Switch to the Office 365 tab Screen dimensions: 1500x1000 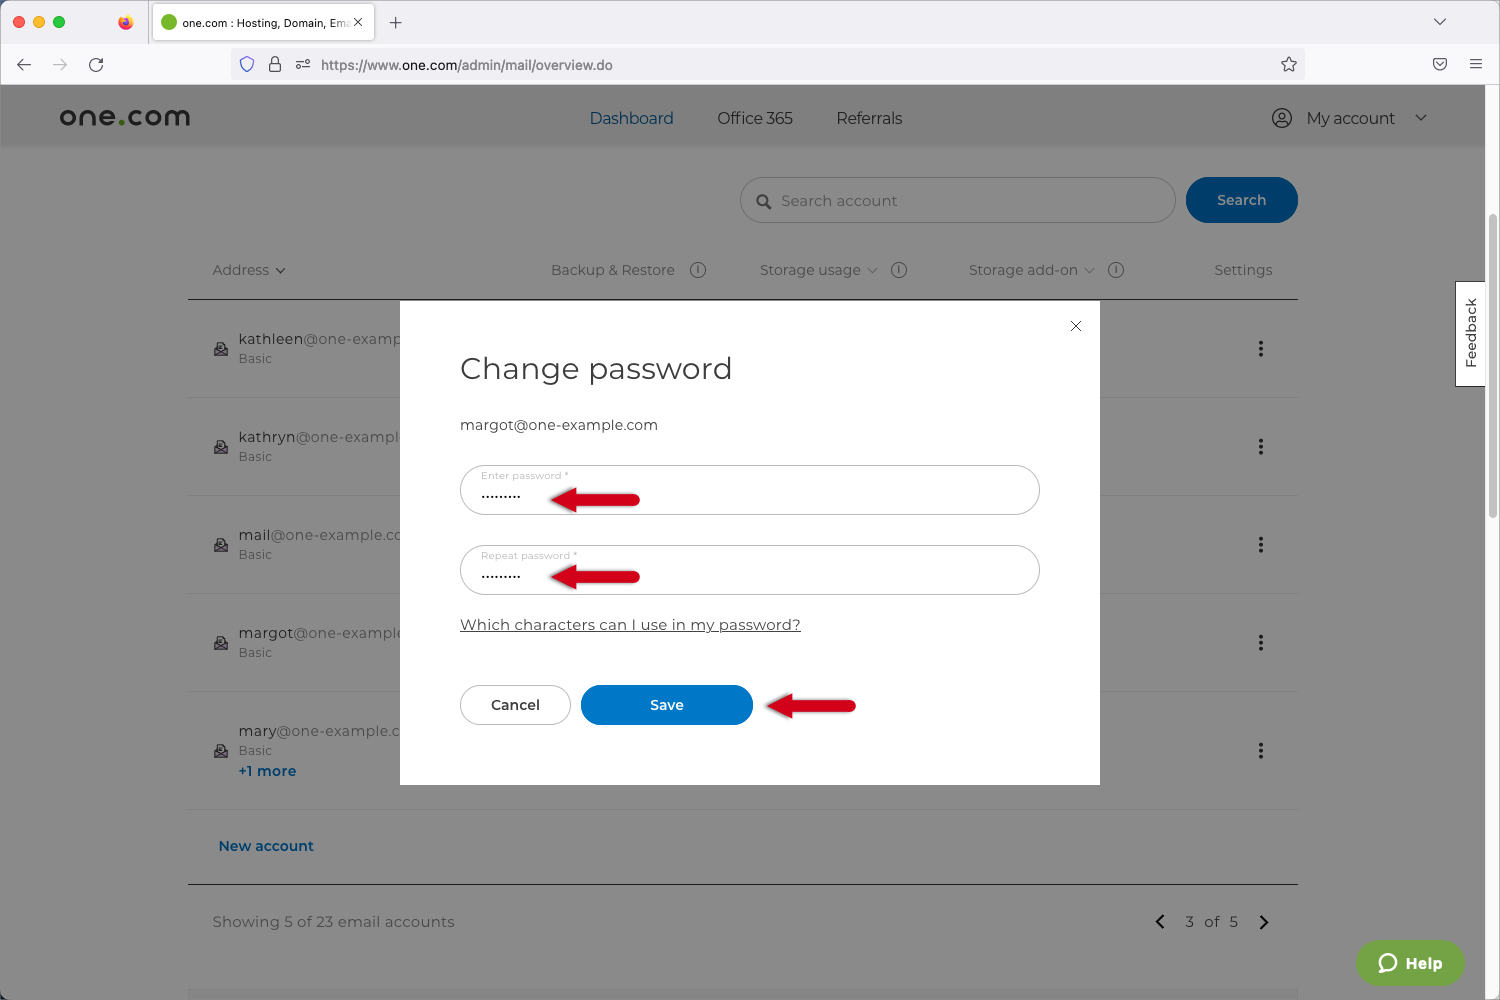[x=754, y=118]
